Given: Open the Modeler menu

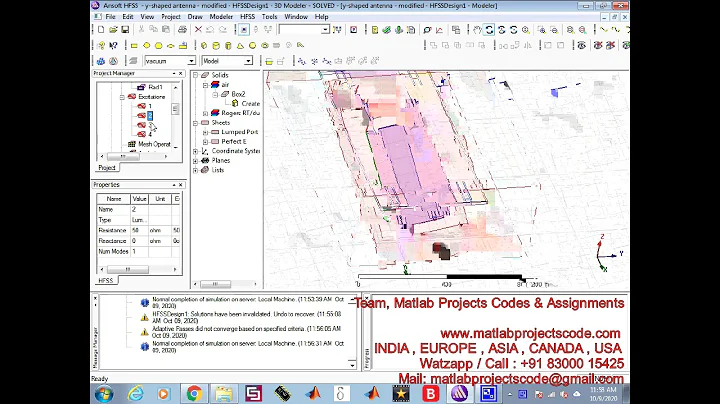Looking at the screenshot, I should pyautogui.click(x=221, y=17).
